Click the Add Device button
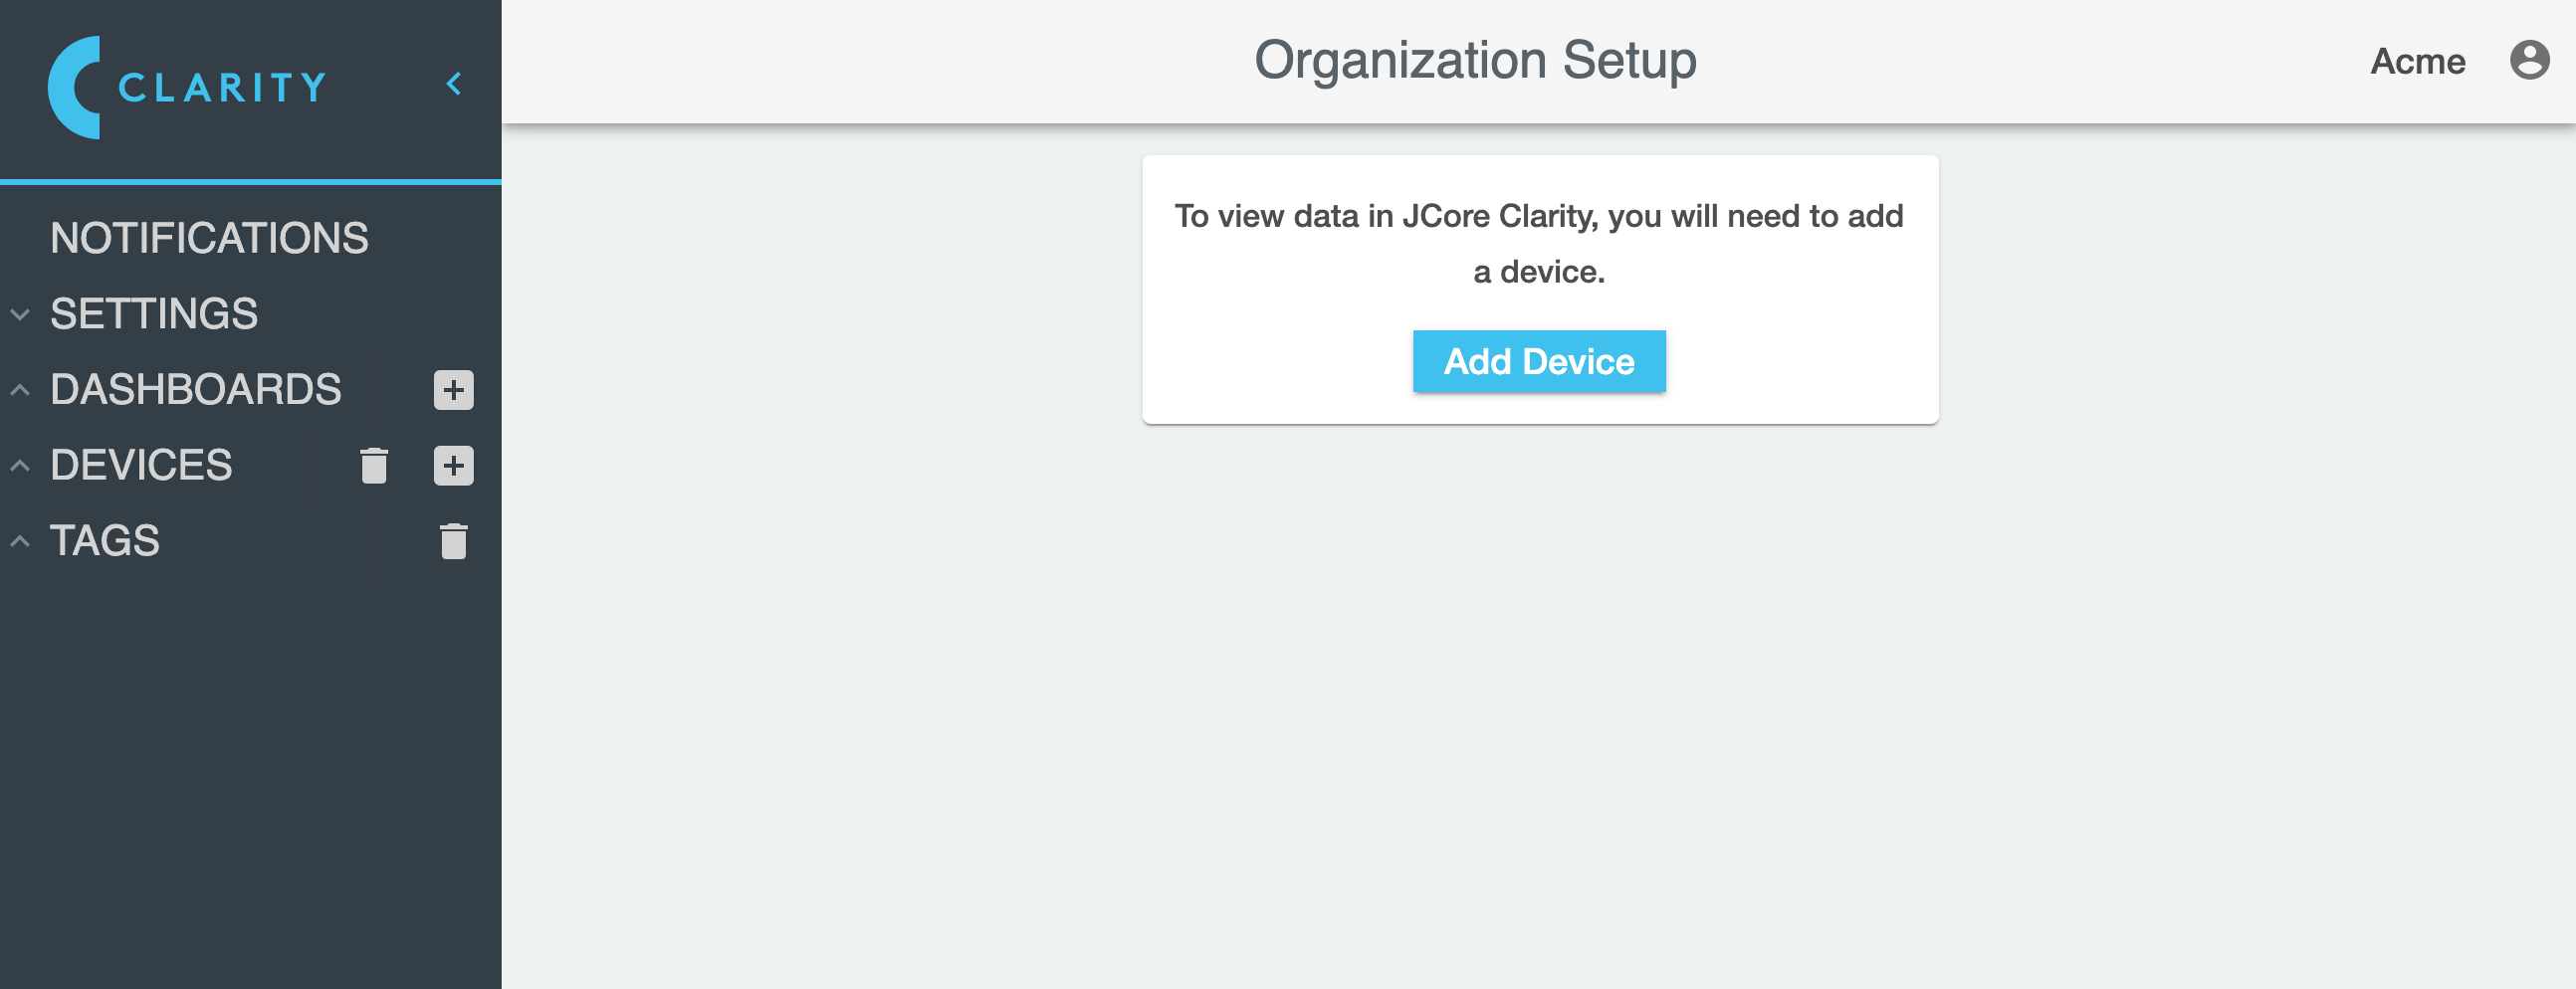The image size is (2576, 989). [x=1539, y=361]
